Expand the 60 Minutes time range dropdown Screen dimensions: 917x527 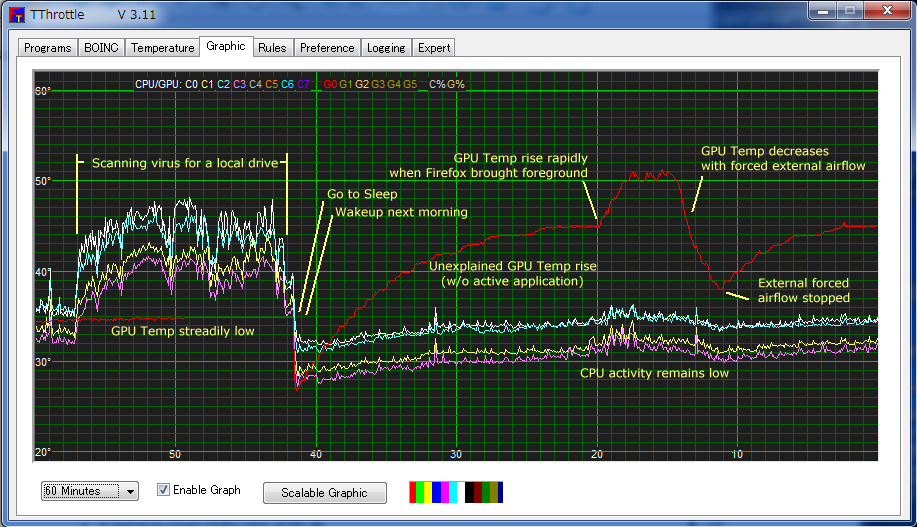click(89, 491)
